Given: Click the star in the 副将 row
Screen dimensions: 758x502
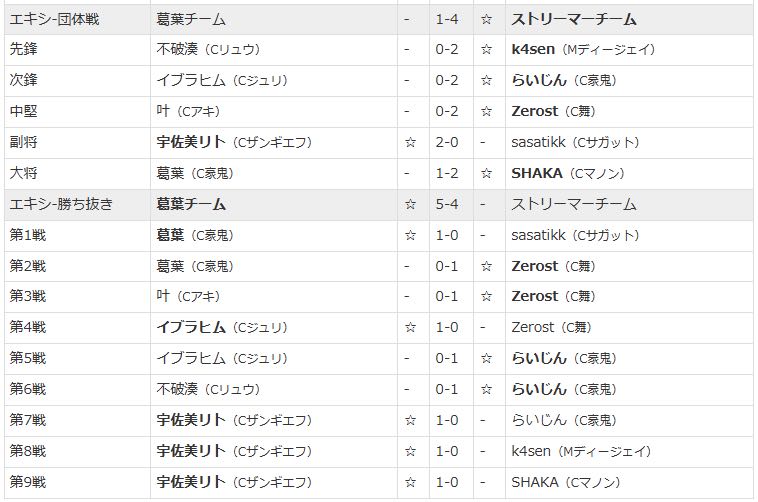Looking at the screenshot, I should [410, 142].
